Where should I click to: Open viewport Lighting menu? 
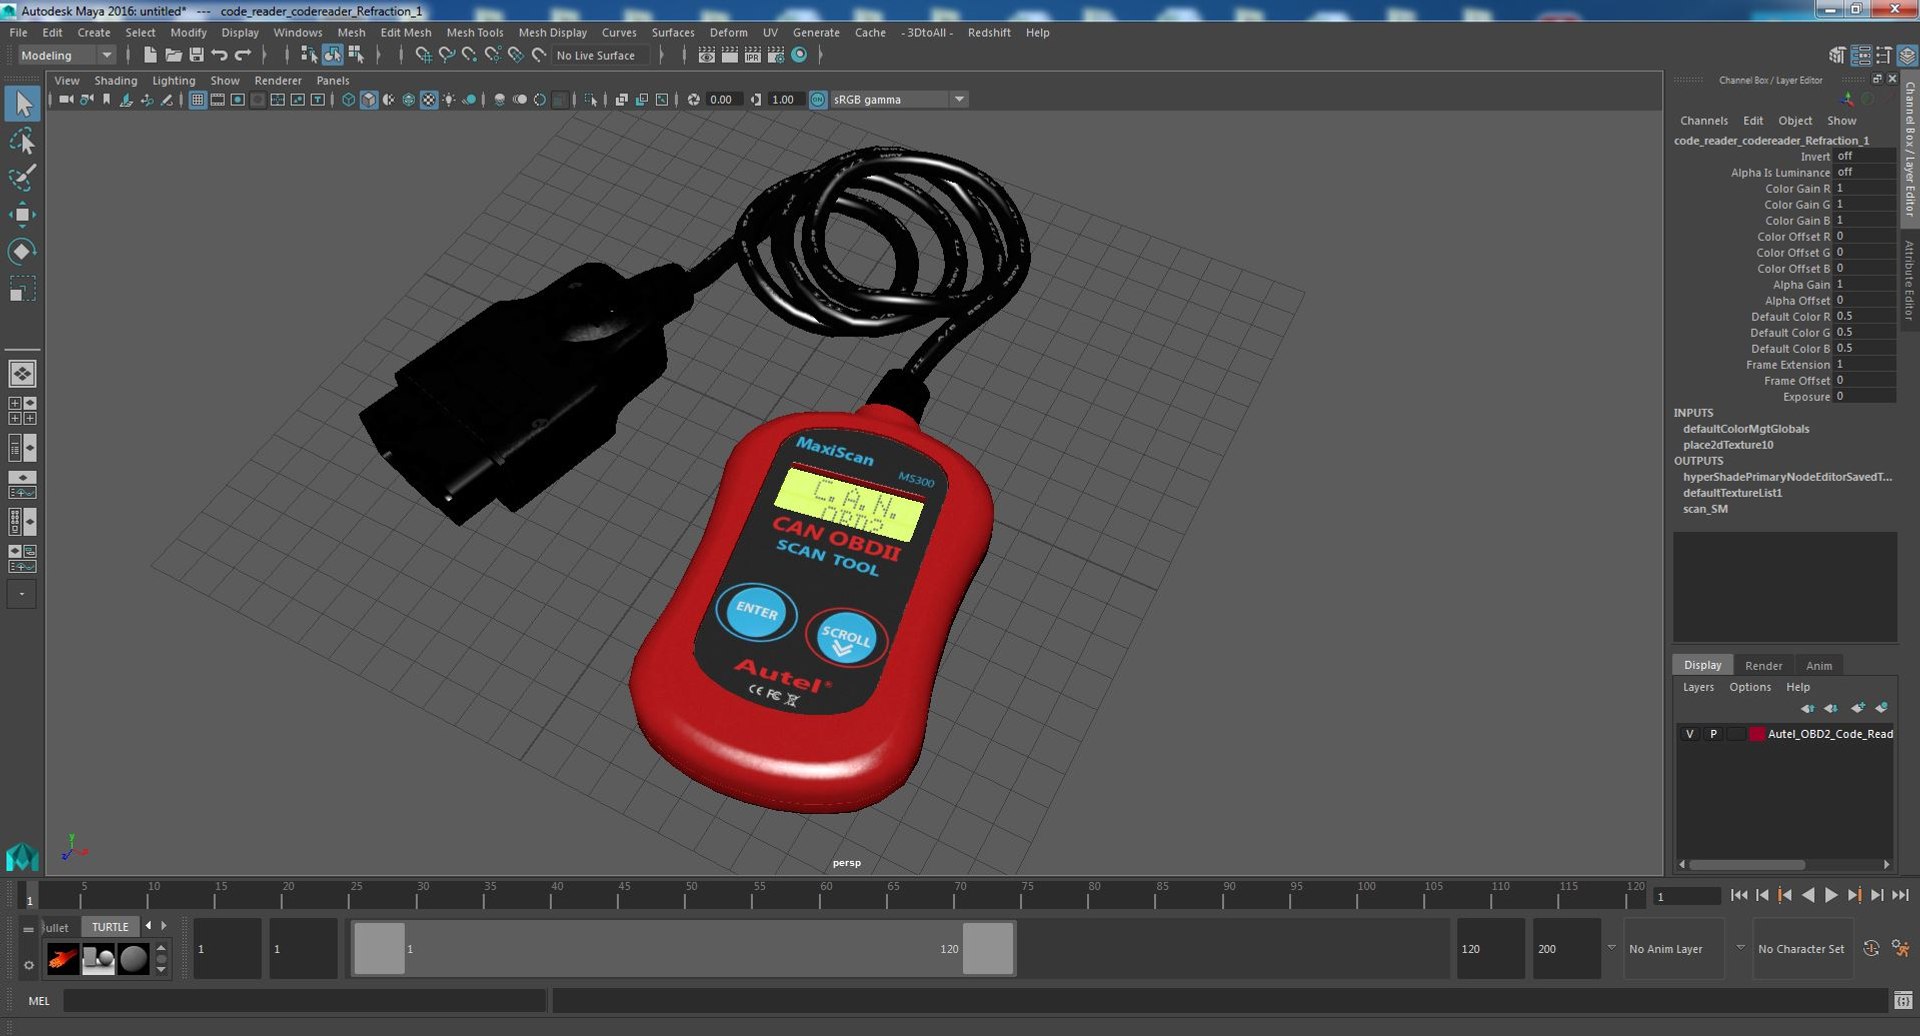173,80
